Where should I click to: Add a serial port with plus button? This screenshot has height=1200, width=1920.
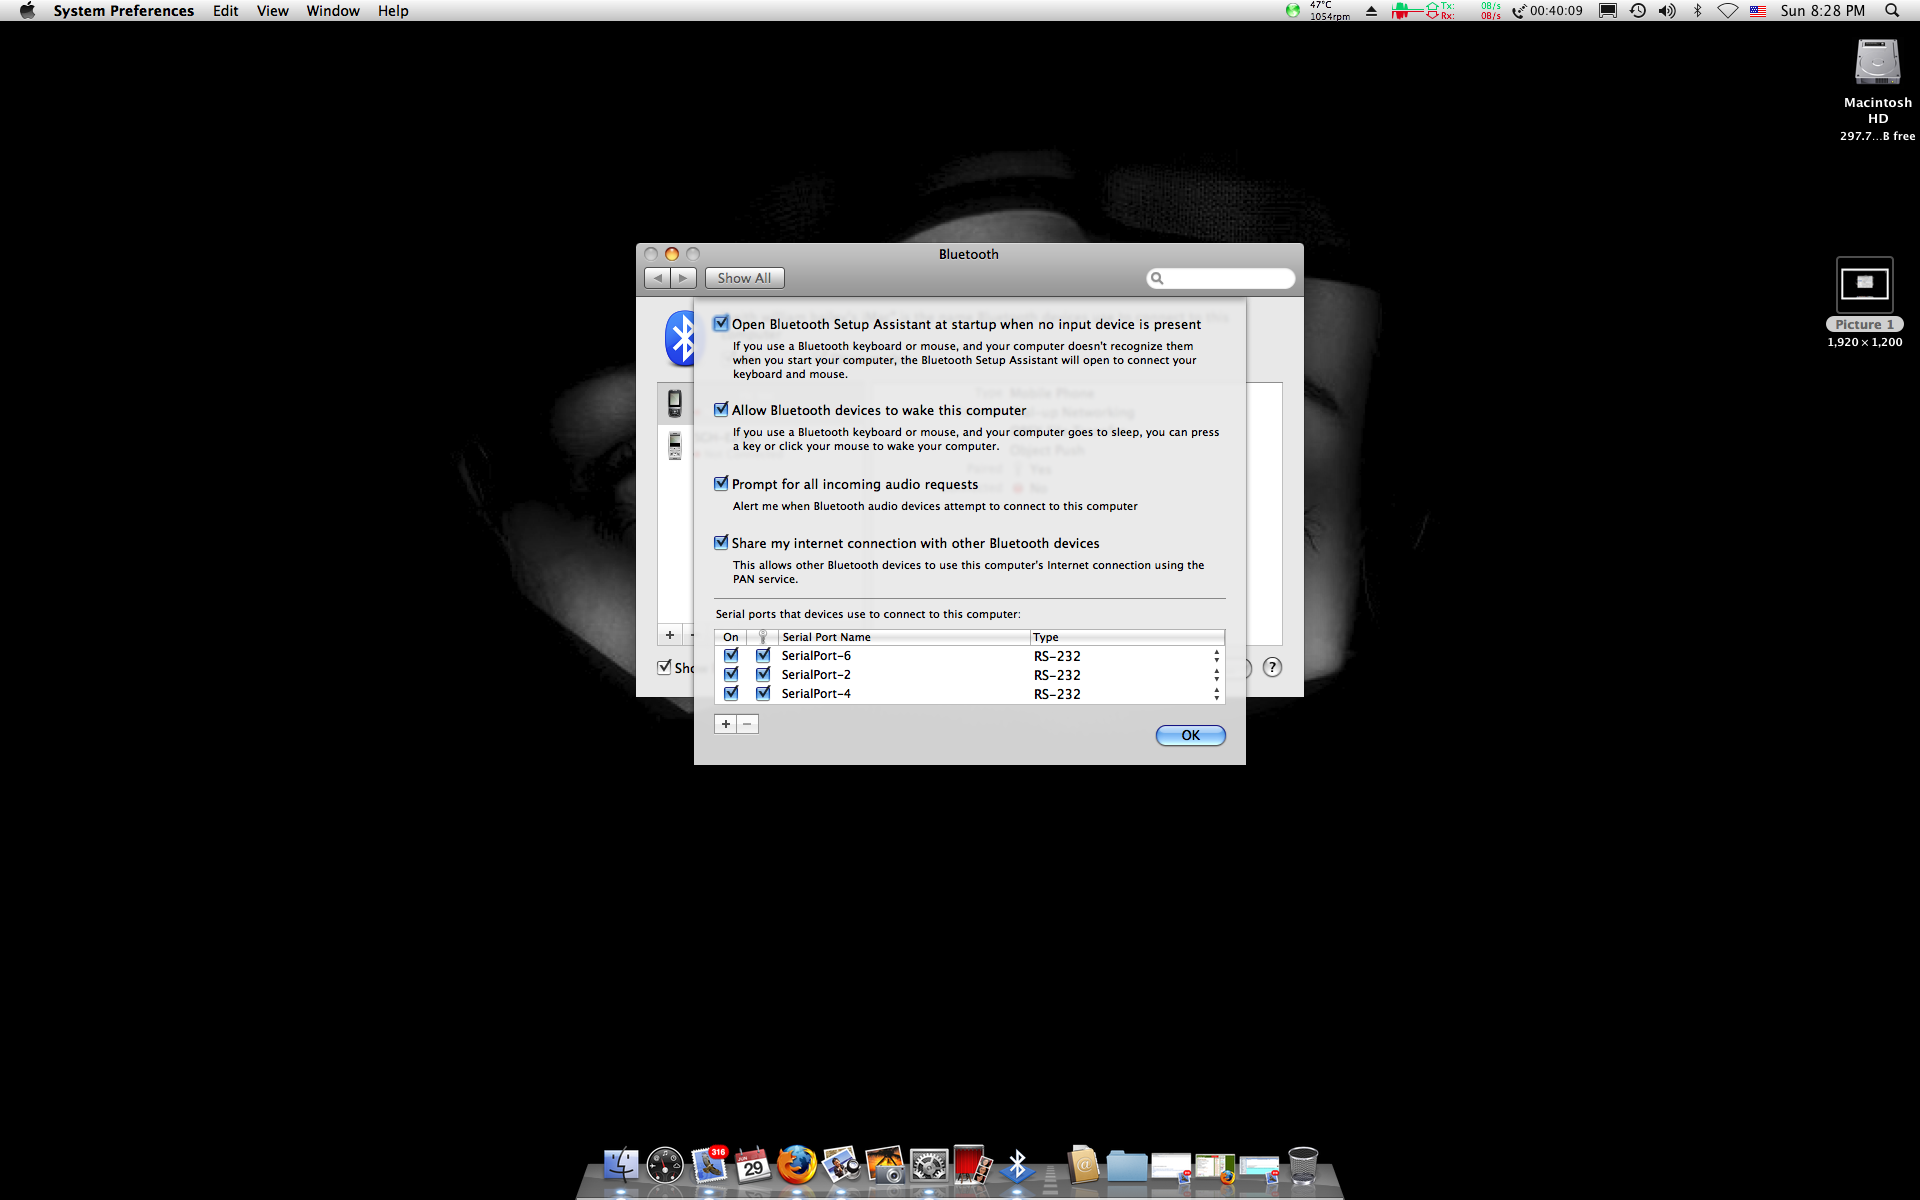(725, 724)
